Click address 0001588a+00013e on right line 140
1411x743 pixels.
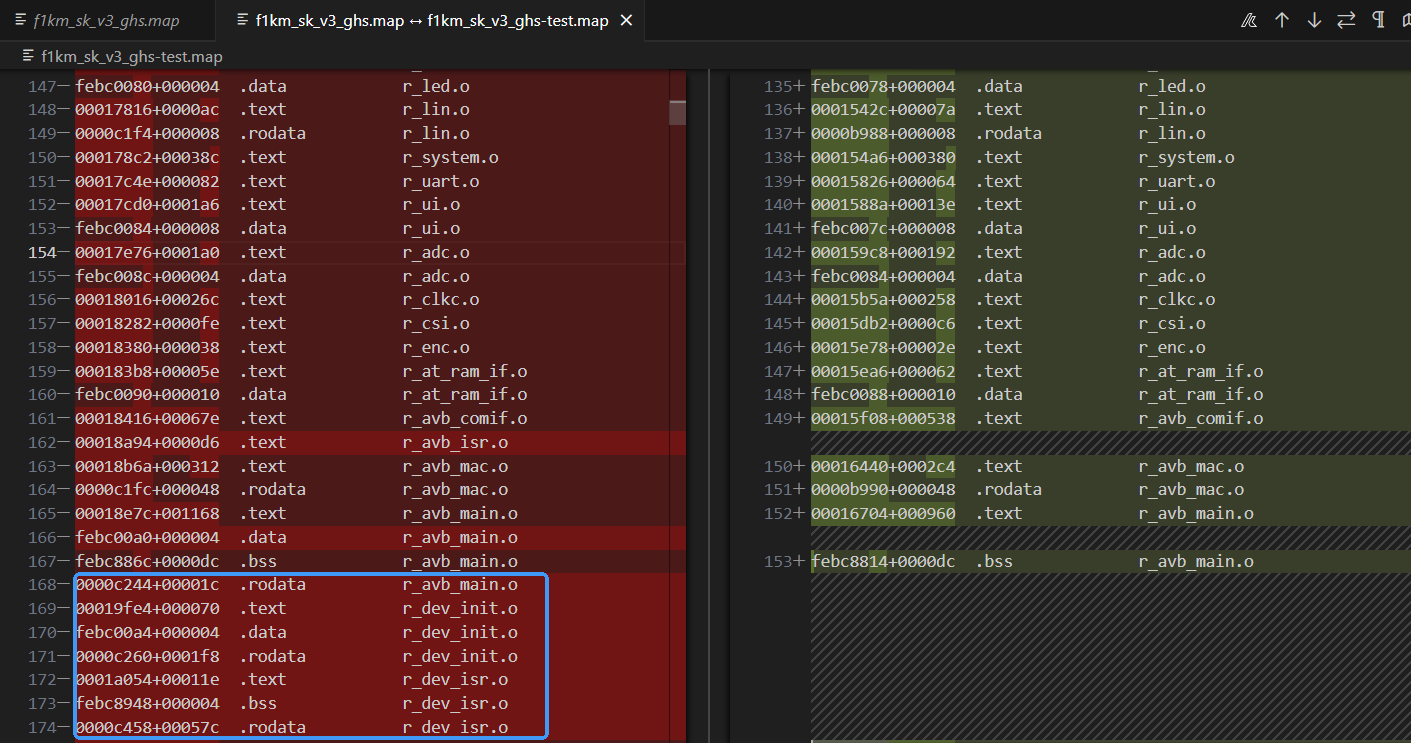coord(883,204)
